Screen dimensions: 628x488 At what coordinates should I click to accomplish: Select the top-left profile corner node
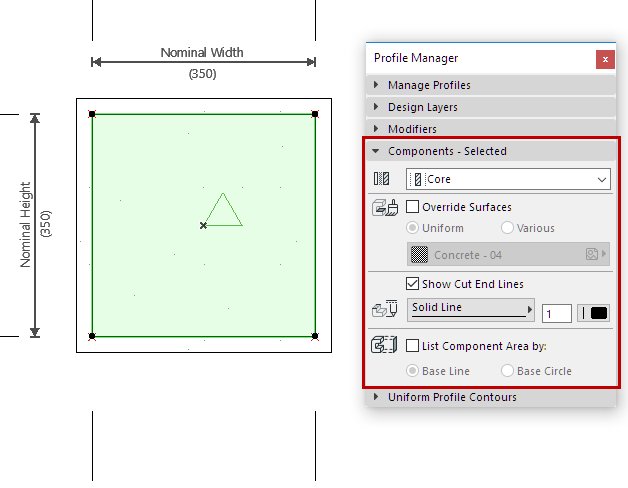click(92, 114)
